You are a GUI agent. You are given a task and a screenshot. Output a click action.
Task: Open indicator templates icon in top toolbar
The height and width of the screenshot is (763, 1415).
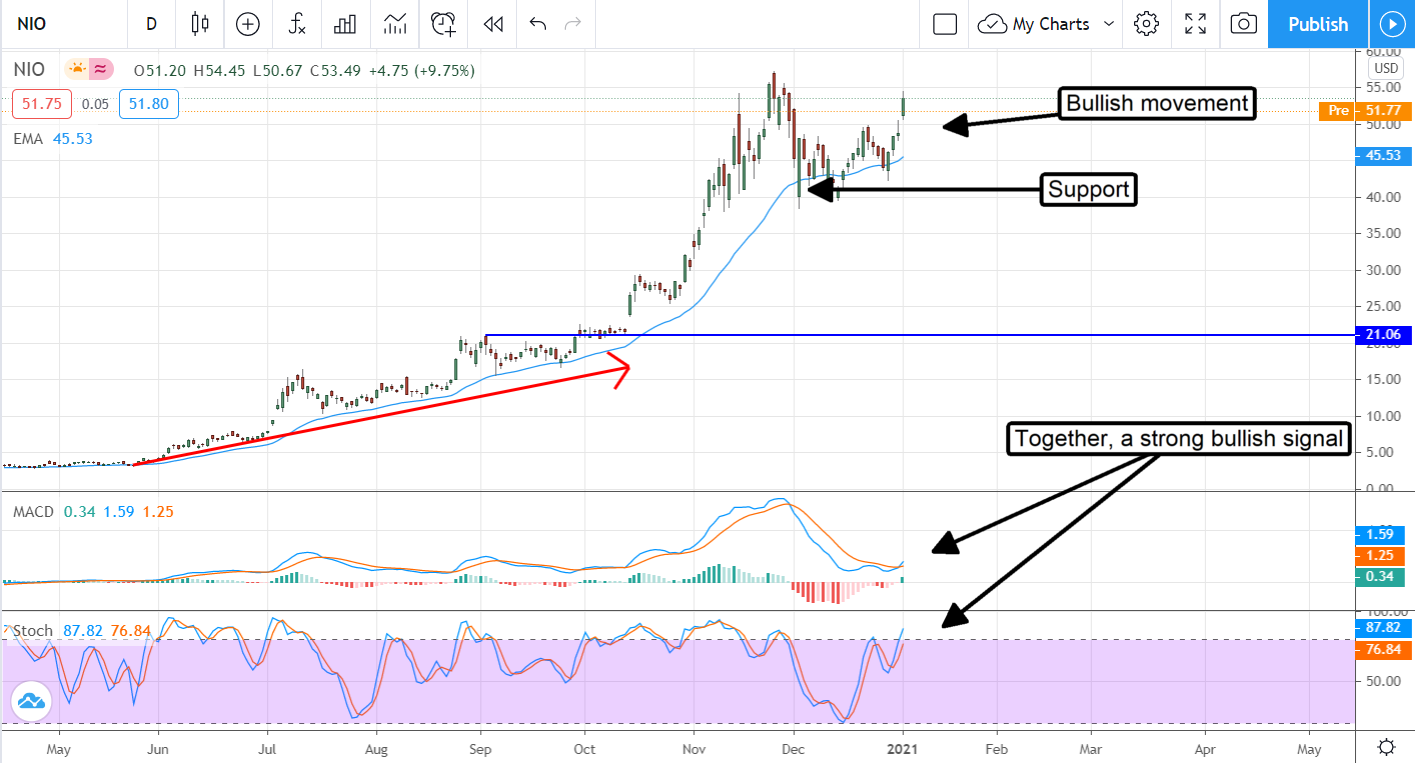point(395,24)
